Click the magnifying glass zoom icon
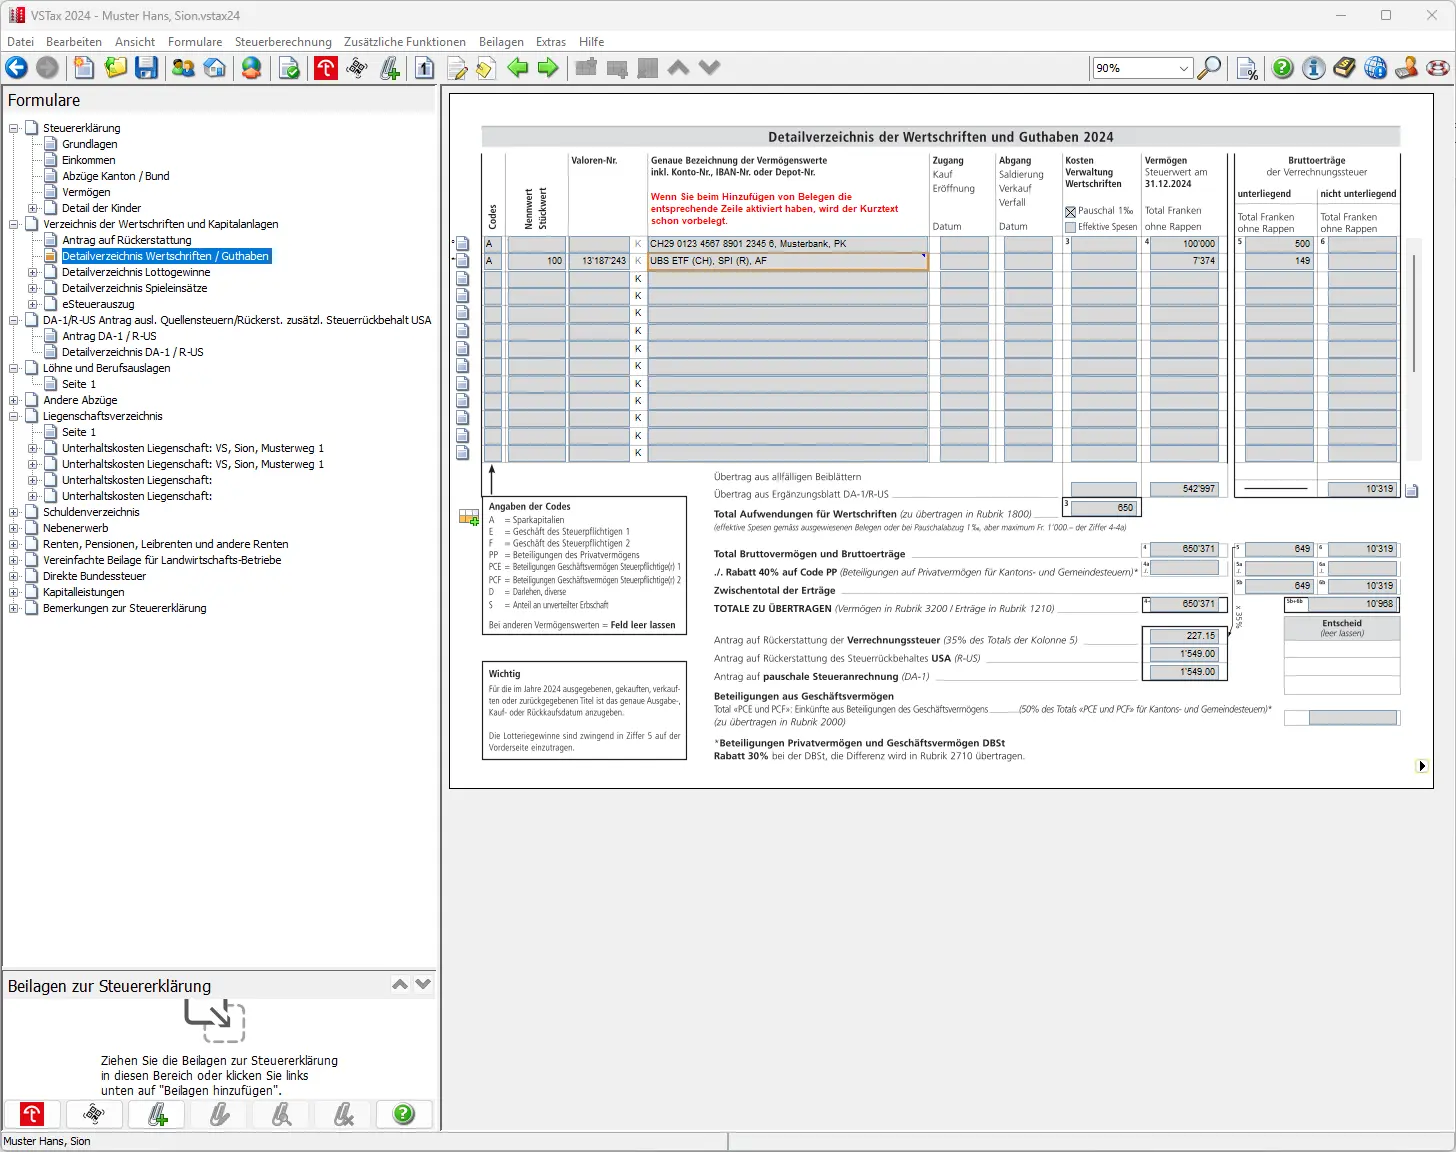 (1209, 68)
